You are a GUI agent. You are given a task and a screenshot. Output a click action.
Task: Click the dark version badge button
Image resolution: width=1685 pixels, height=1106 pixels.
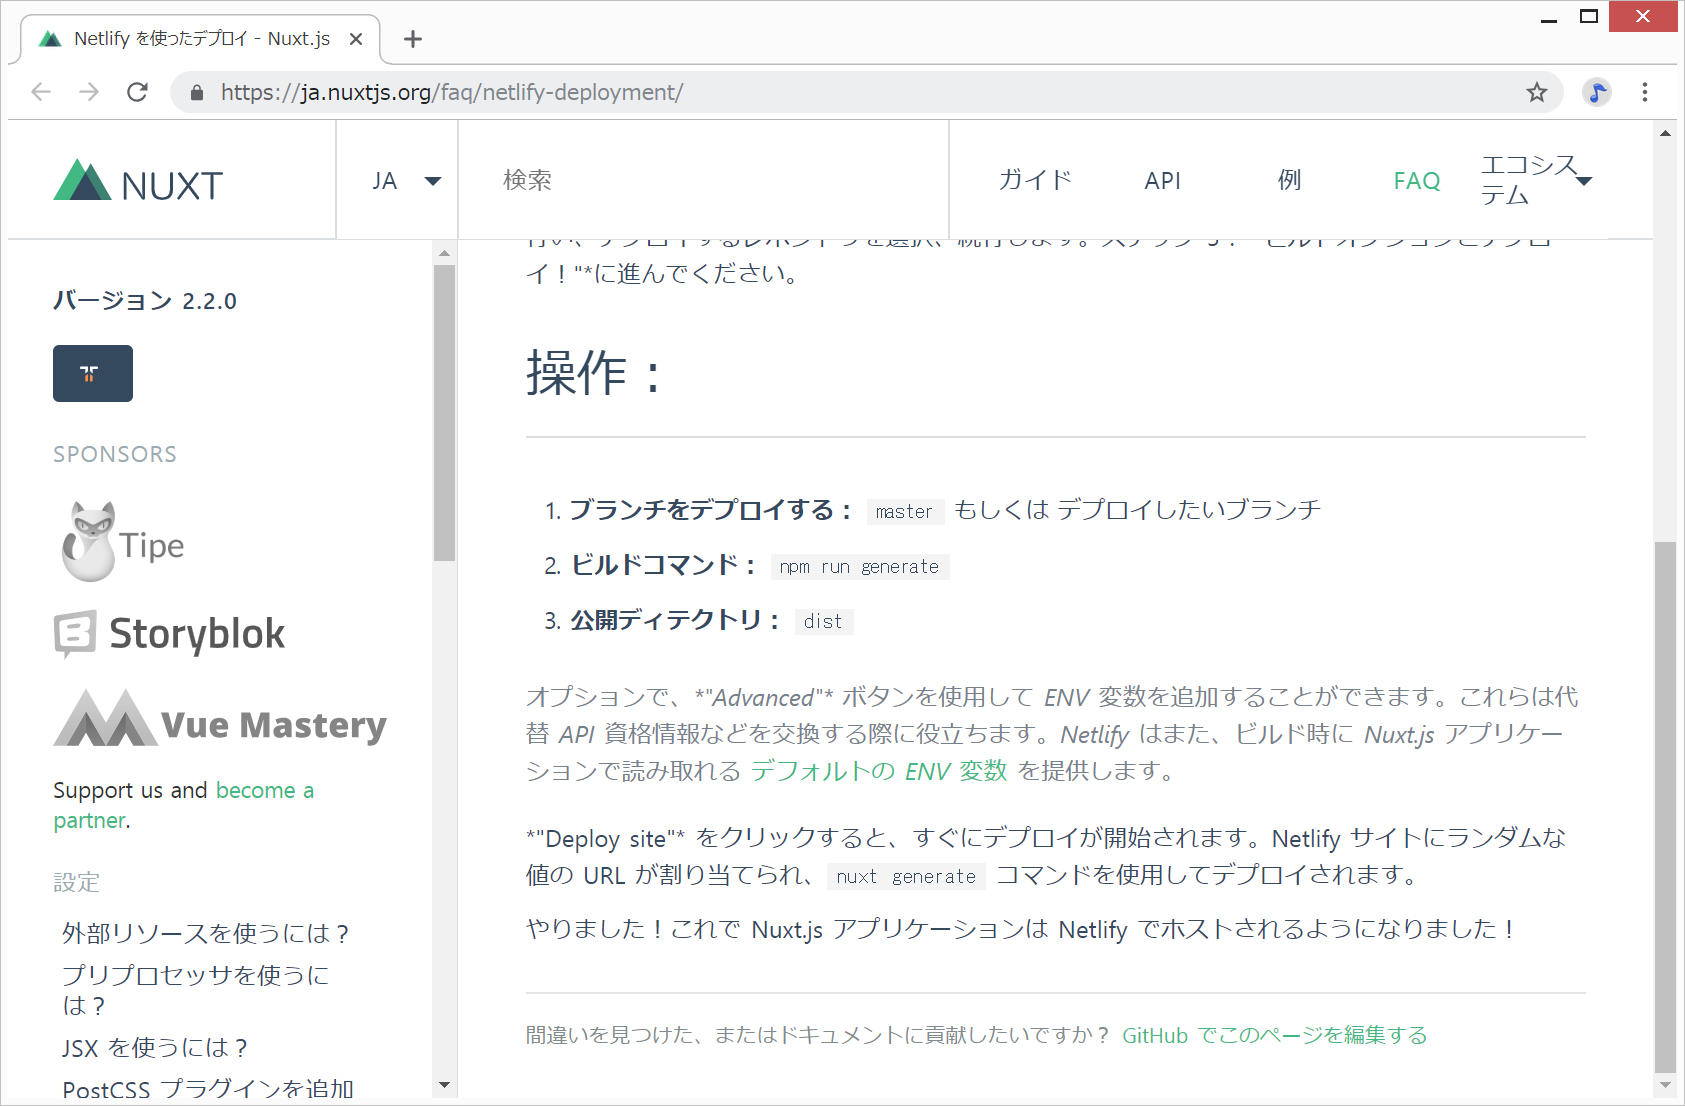click(x=92, y=373)
